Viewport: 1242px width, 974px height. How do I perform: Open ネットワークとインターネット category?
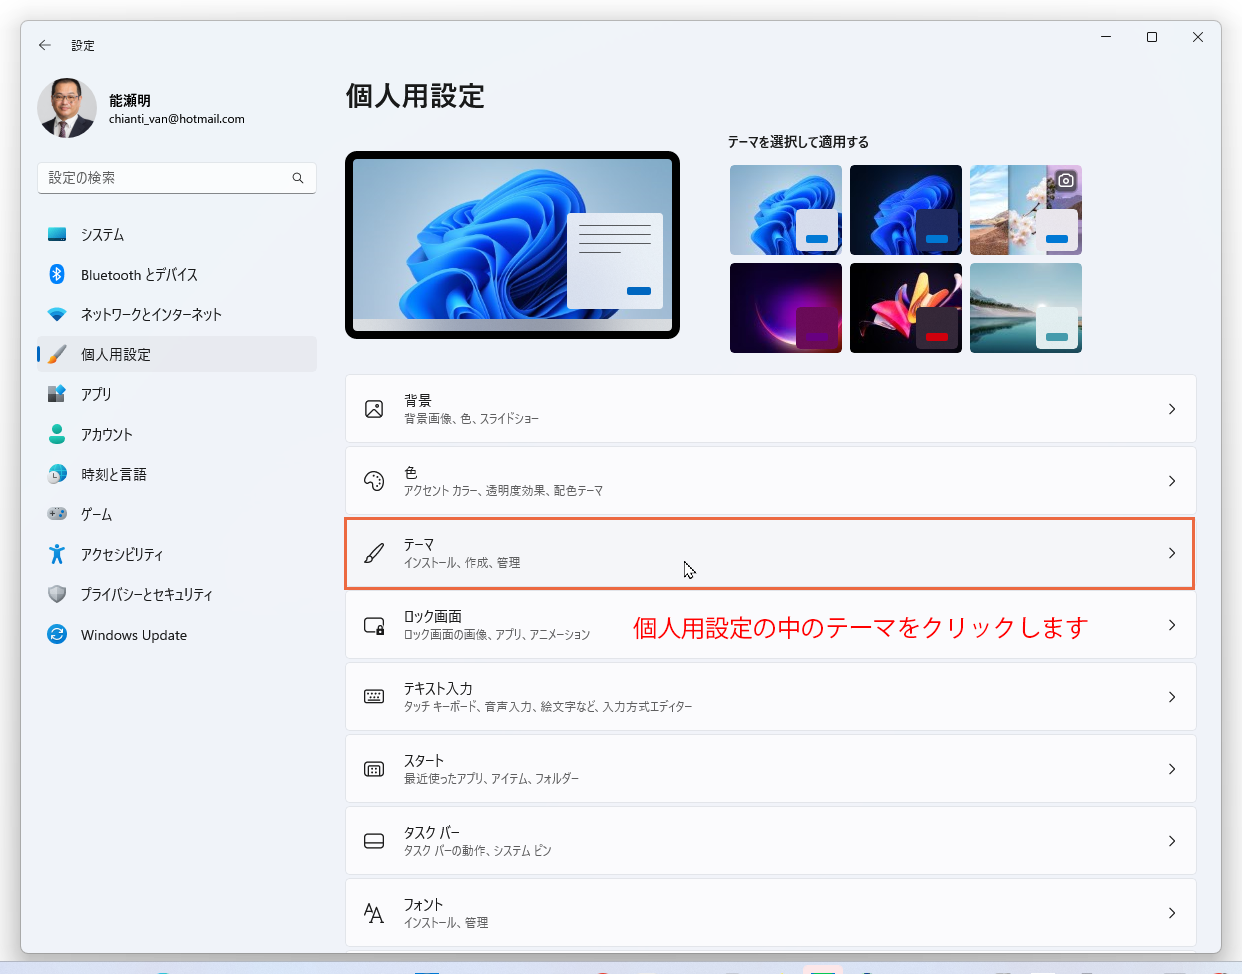coord(177,314)
